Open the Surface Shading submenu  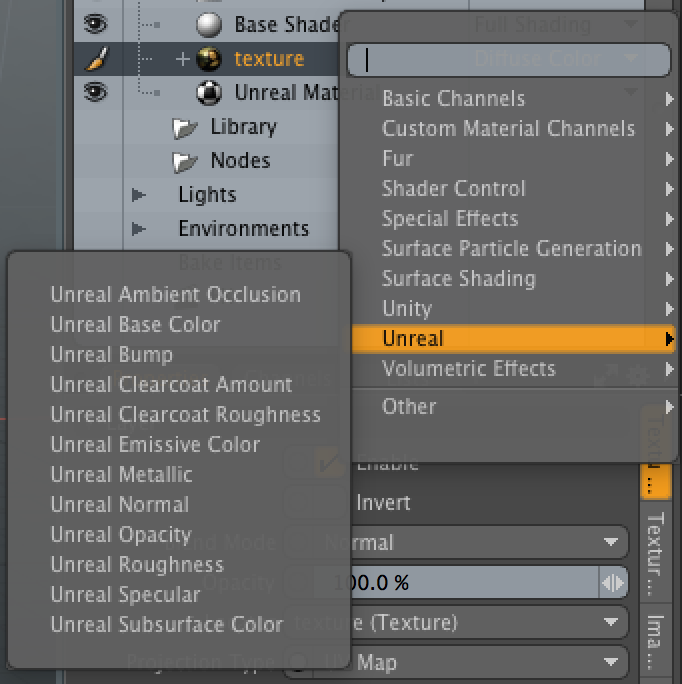point(458,278)
